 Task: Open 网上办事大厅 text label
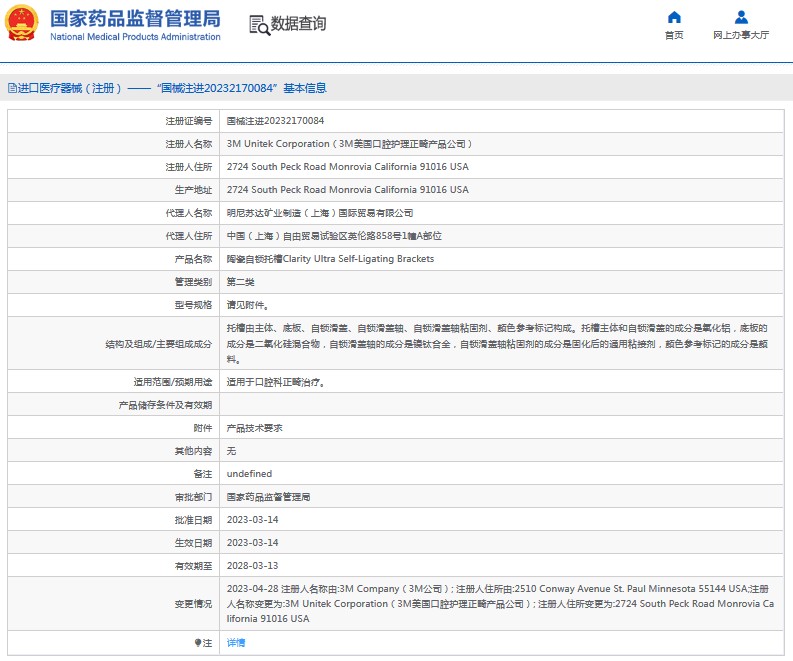pos(741,35)
